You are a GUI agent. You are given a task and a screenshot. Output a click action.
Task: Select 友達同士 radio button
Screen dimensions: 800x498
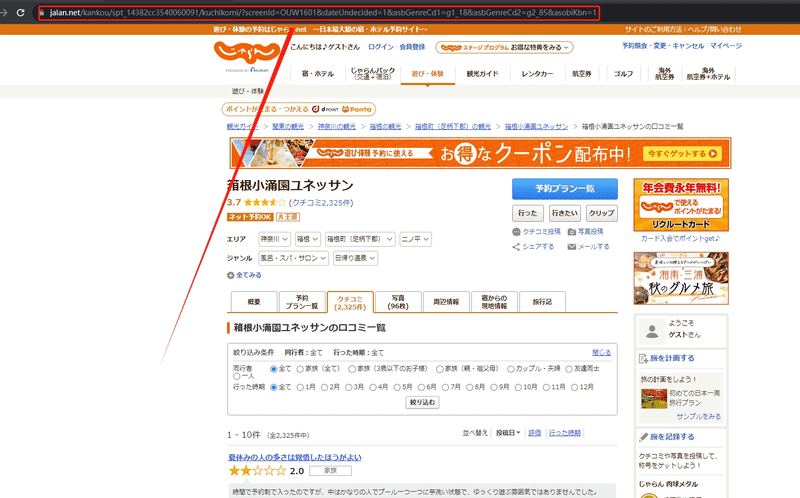point(569,369)
